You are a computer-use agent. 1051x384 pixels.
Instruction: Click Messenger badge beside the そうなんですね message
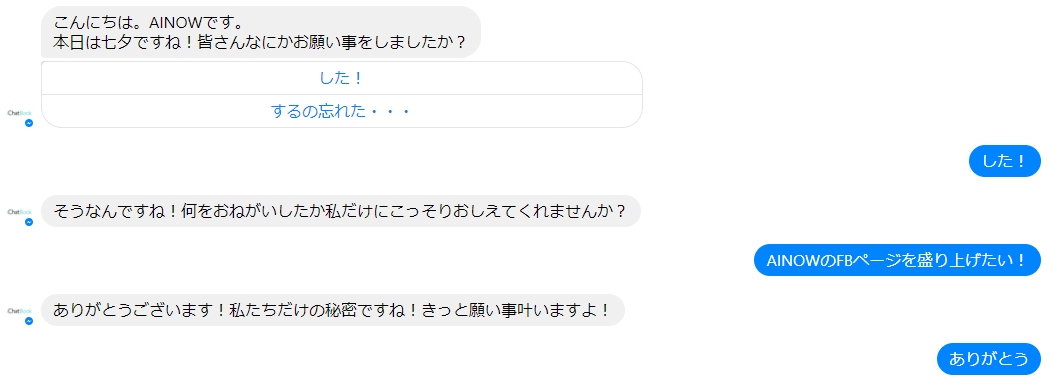pos(29,222)
